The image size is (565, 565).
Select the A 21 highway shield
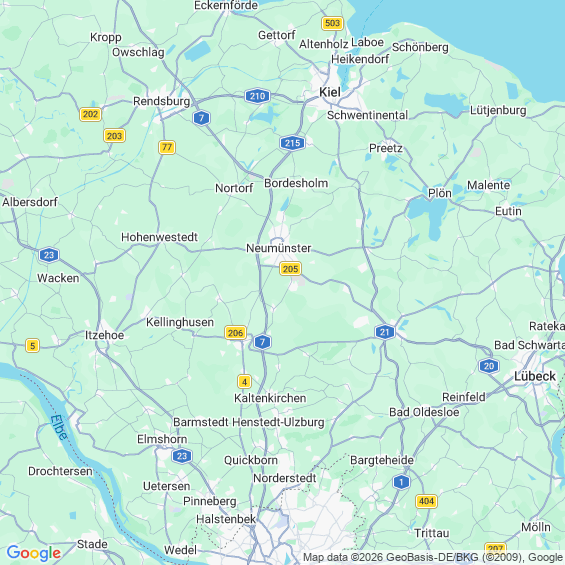click(385, 332)
